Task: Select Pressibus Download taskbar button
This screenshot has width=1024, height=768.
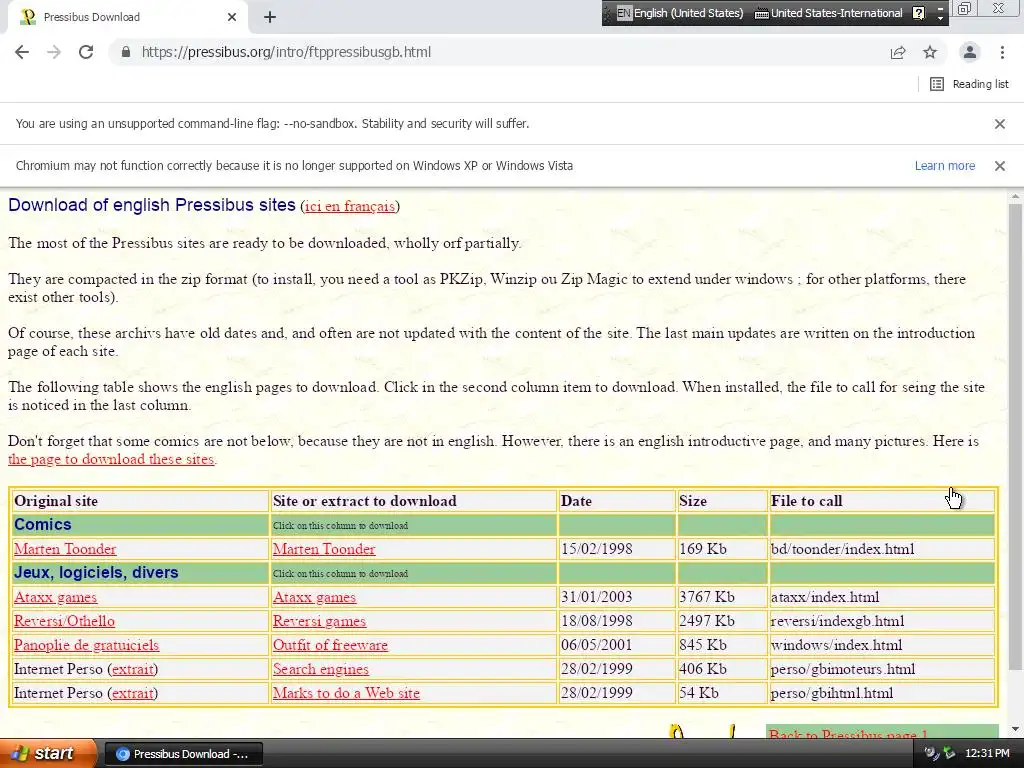Action: [x=184, y=754]
